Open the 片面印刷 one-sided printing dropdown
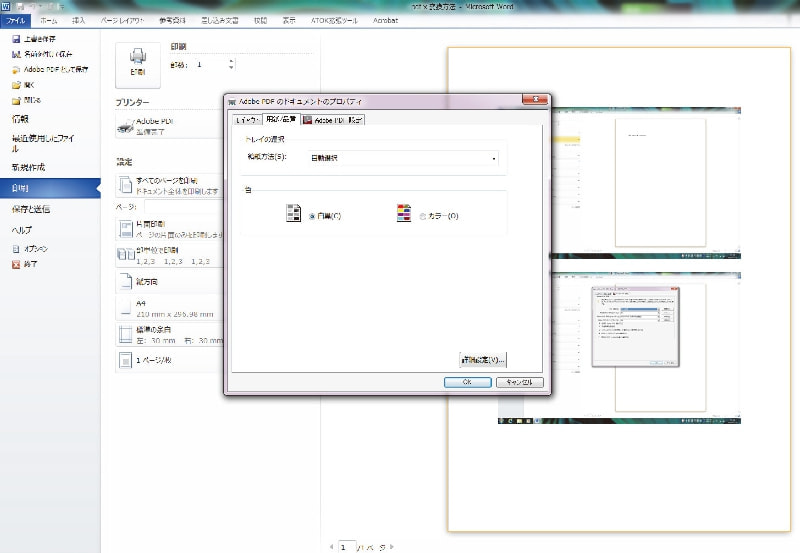Image resolution: width=800 pixels, height=553 pixels. click(x=169, y=229)
